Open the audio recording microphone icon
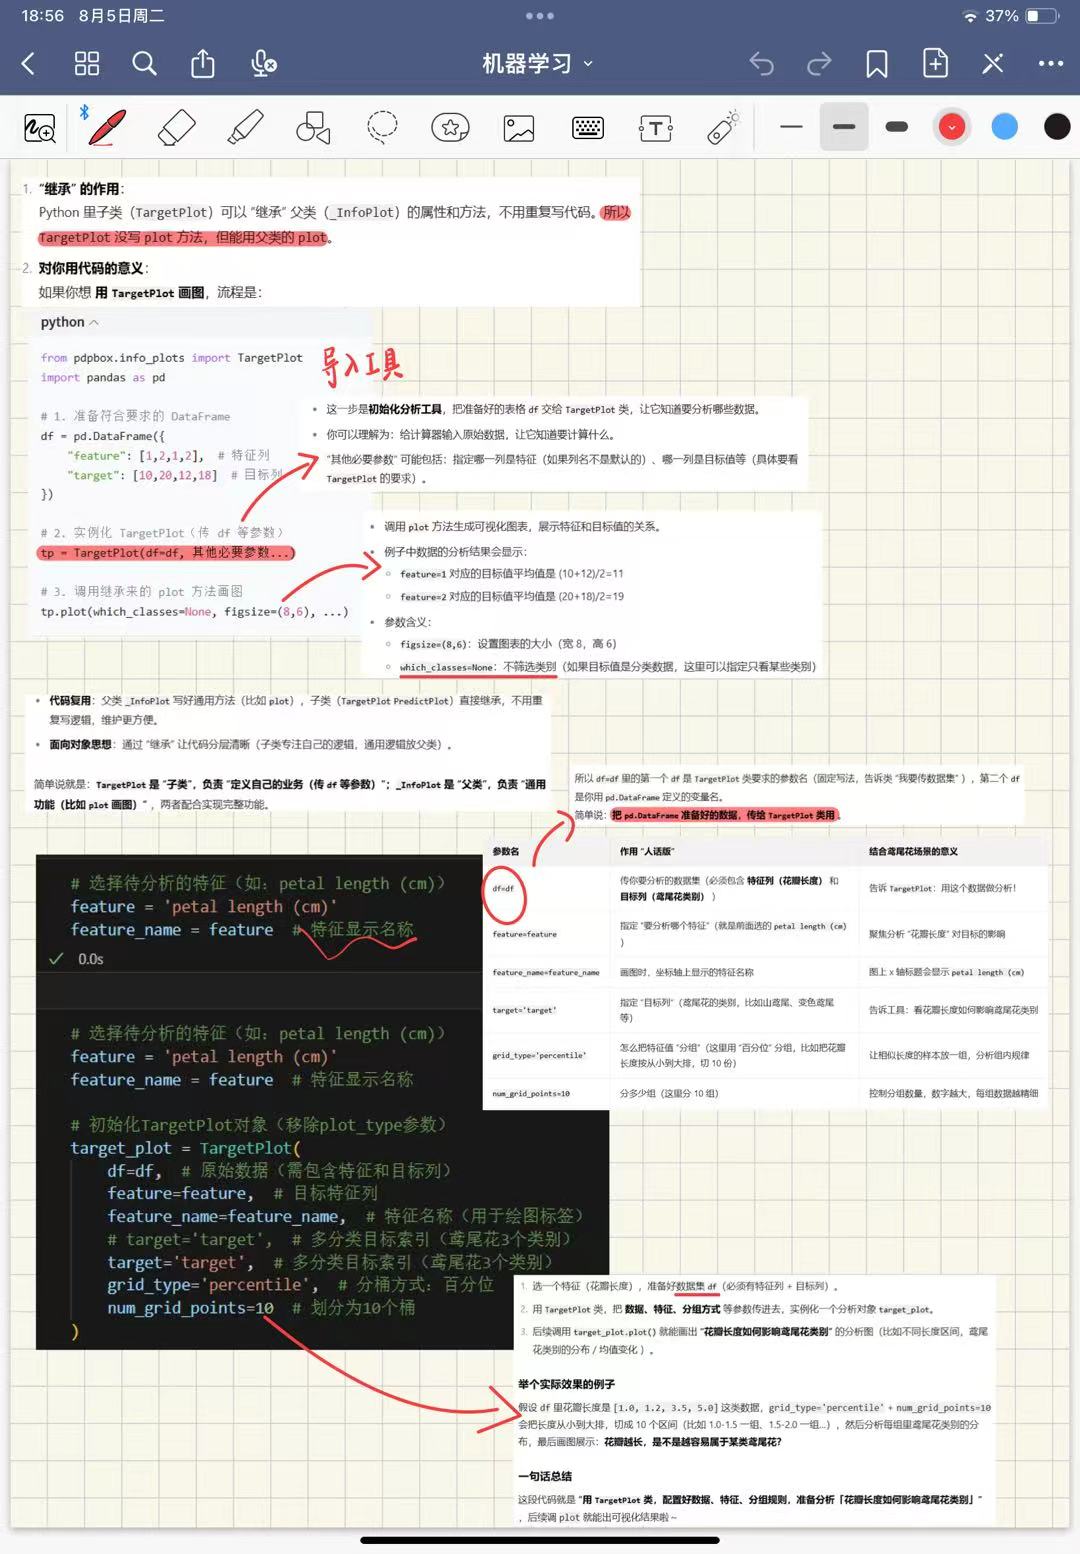Image resolution: width=1080 pixels, height=1554 pixels. (x=264, y=64)
